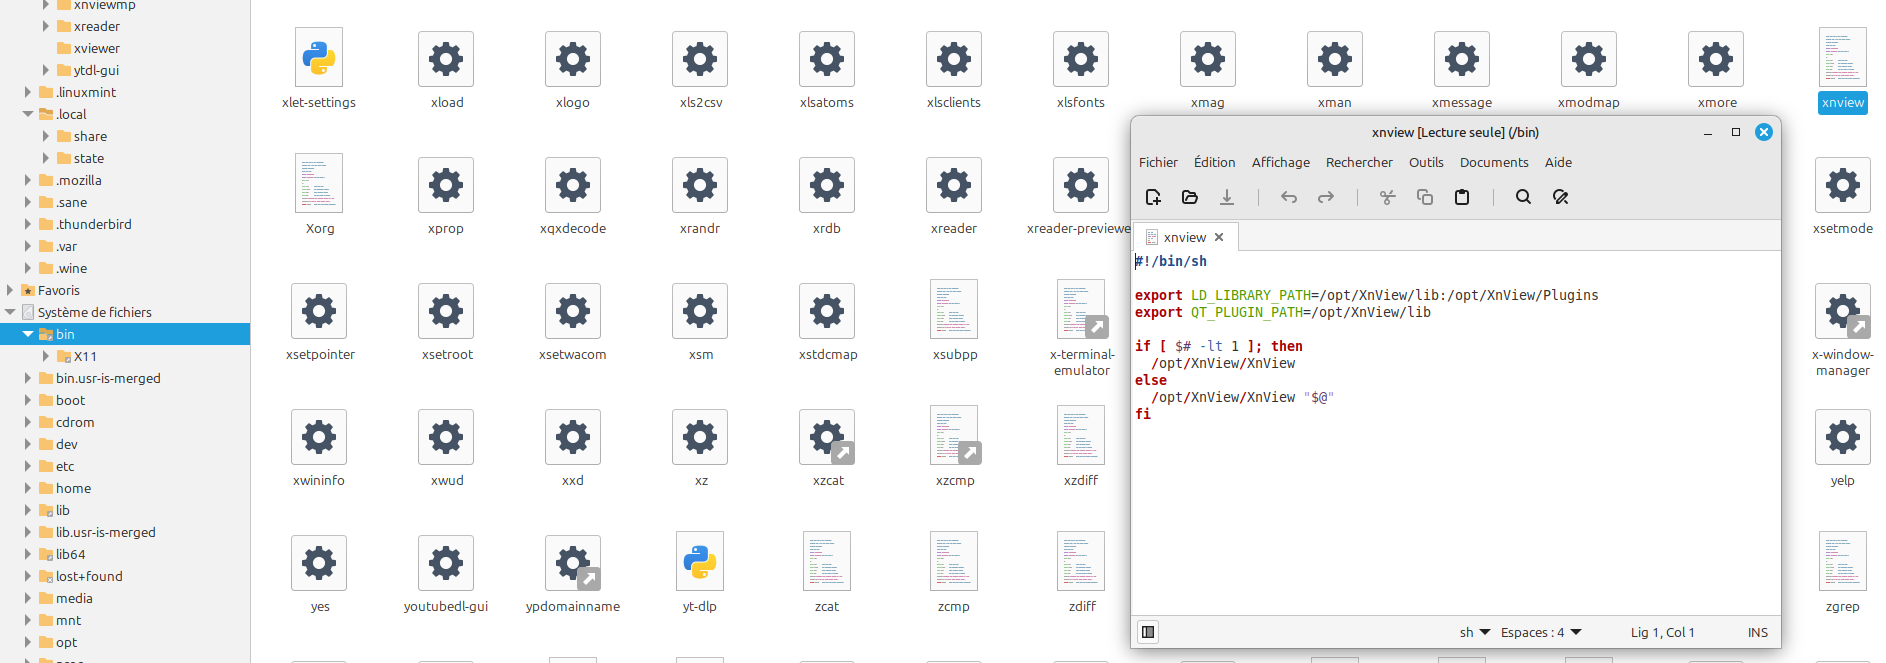Open the yt-dlp Python file icon
The width and height of the screenshot is (1886, 663).
tap(699, 563)
